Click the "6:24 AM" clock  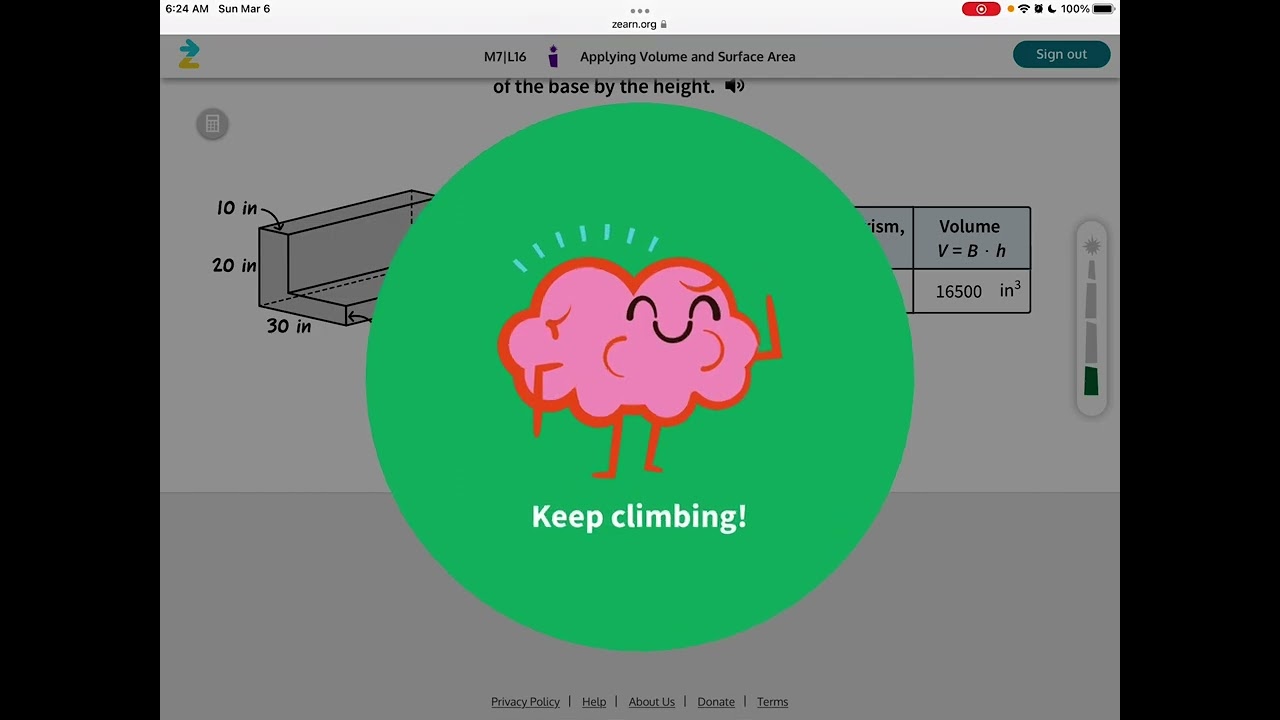187,9
